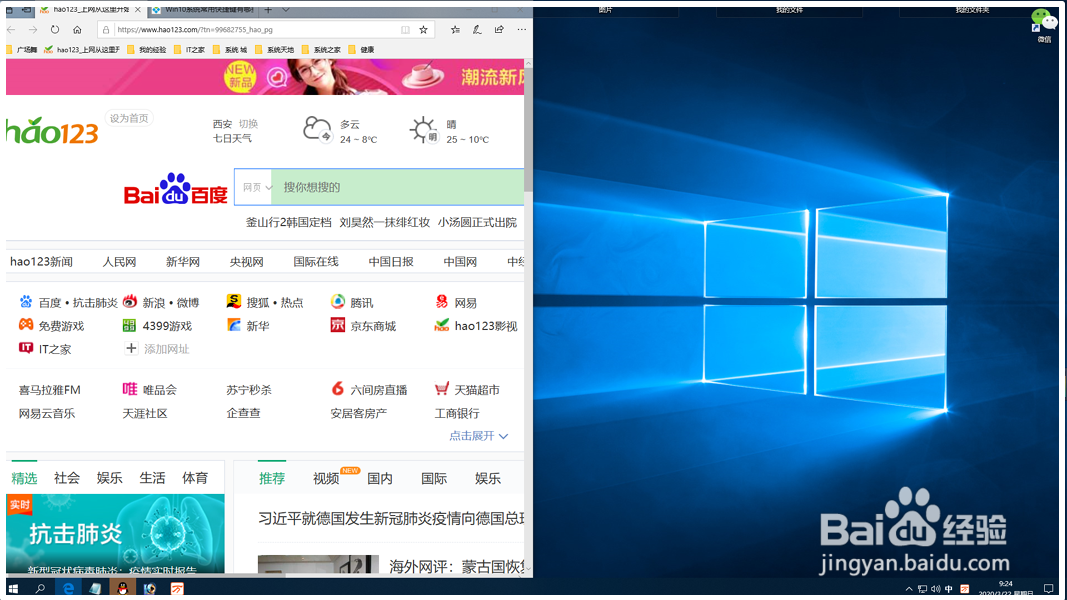
Task: Open 七日天气 forecast link
Action: (x=232, y=138)
